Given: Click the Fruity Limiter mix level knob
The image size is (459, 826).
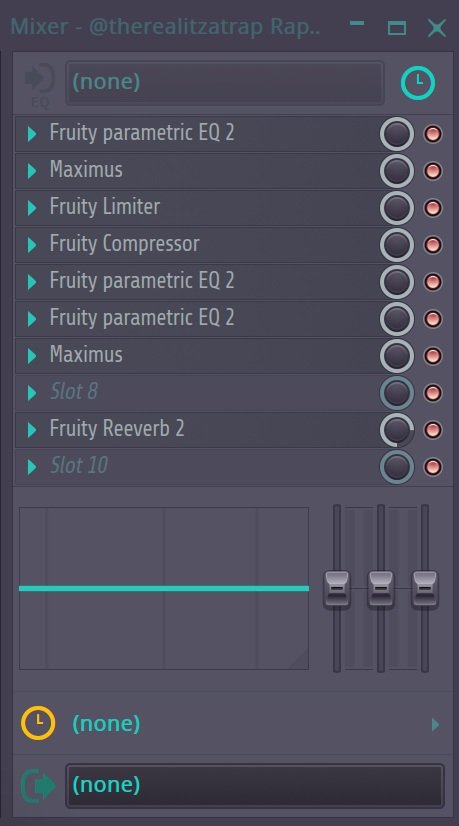Looking at the screenshot, I should click(397, 208).
